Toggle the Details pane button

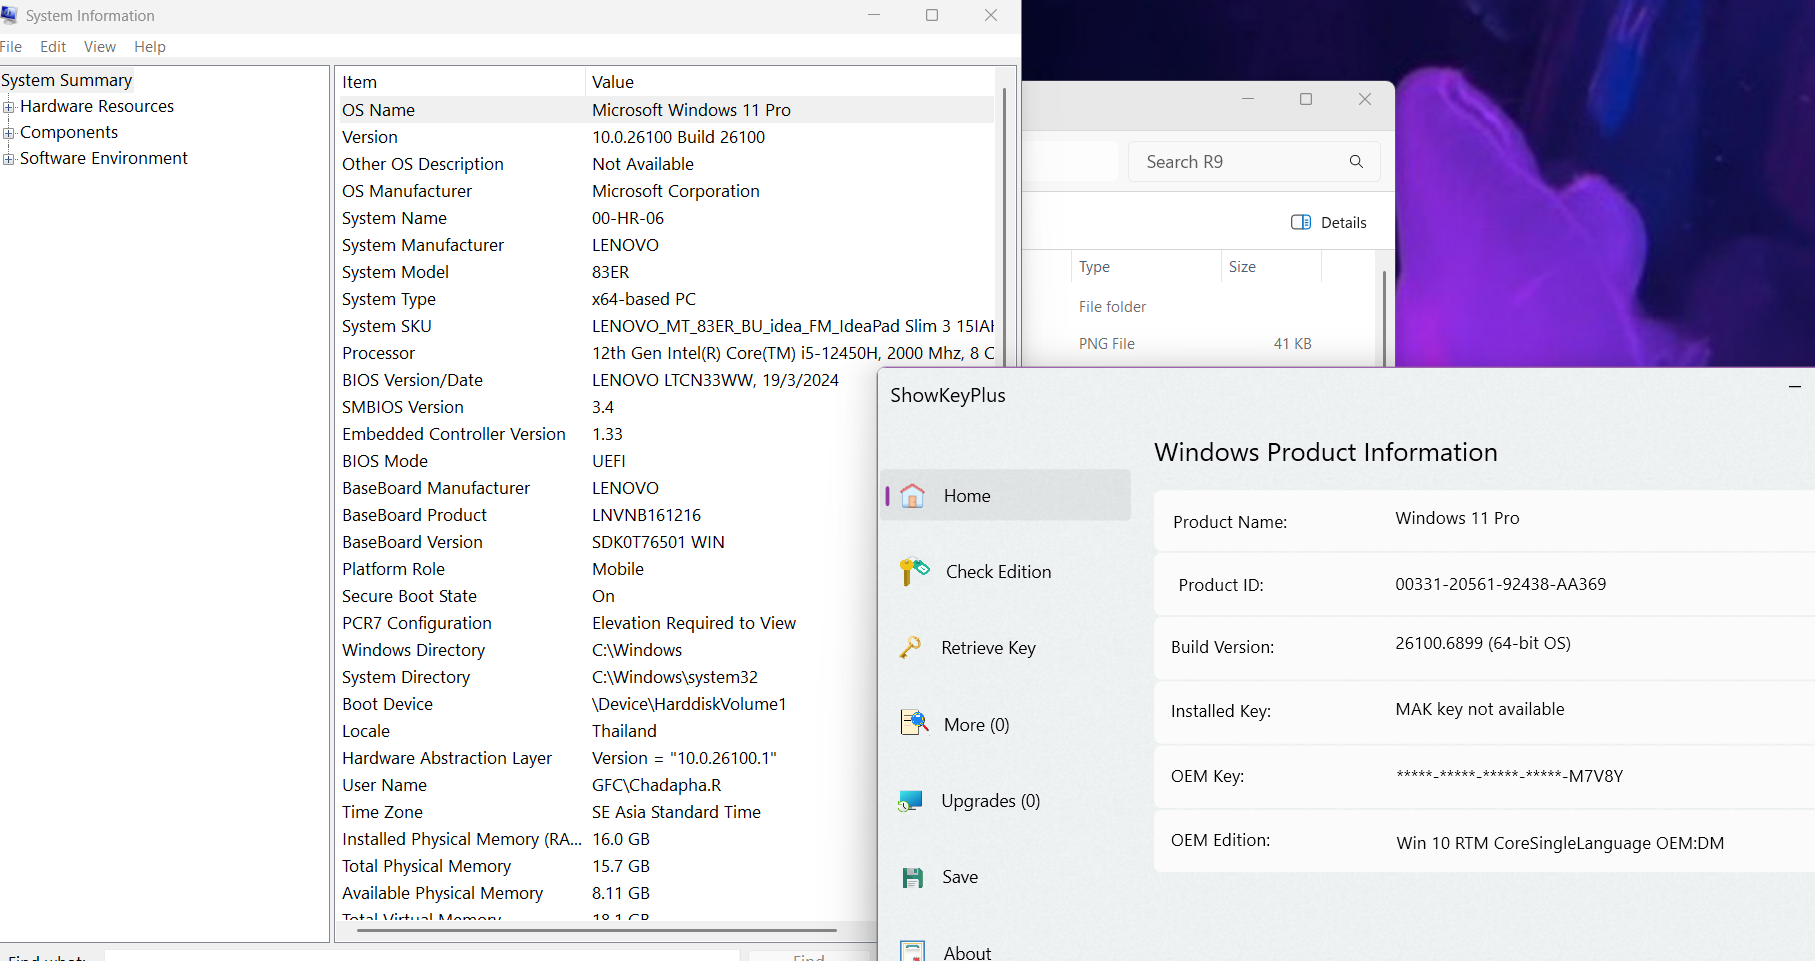point(1328,223)
